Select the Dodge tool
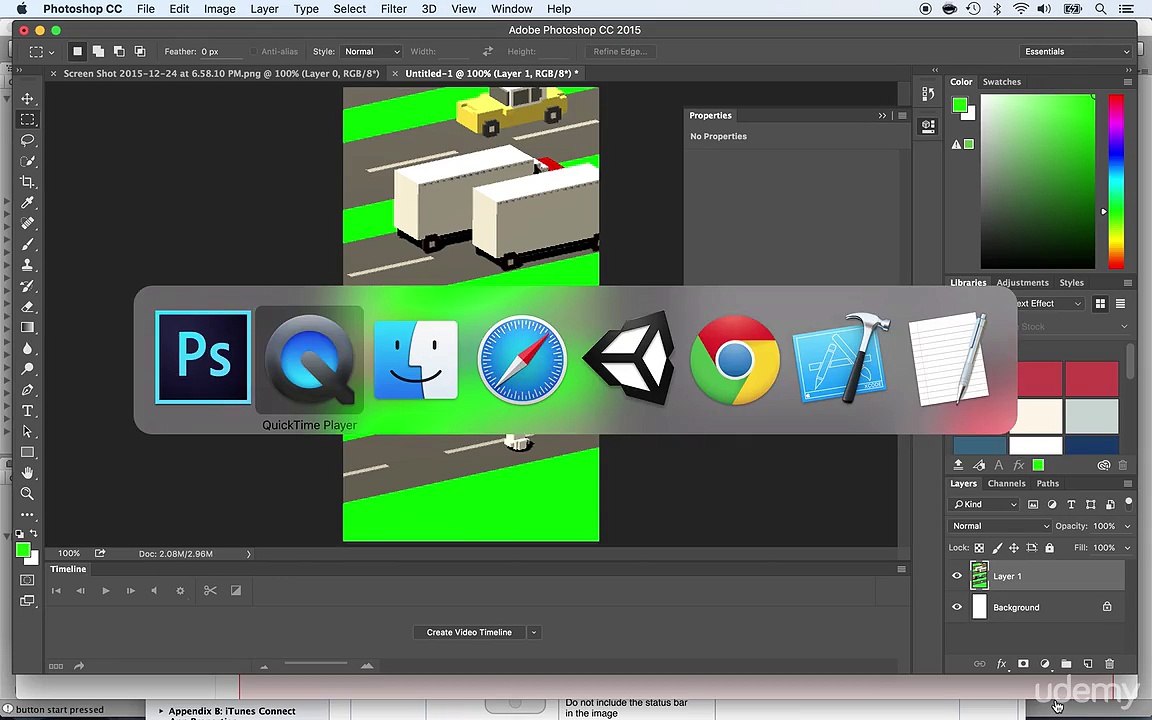Viewport: 1152px width, 720px height. 27,369
